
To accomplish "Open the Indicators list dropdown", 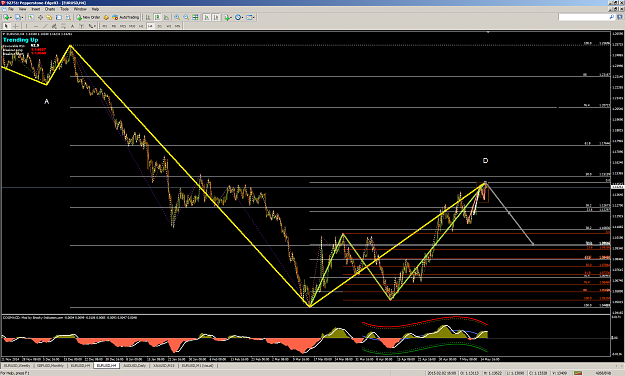I will click(x=228, y=17).
